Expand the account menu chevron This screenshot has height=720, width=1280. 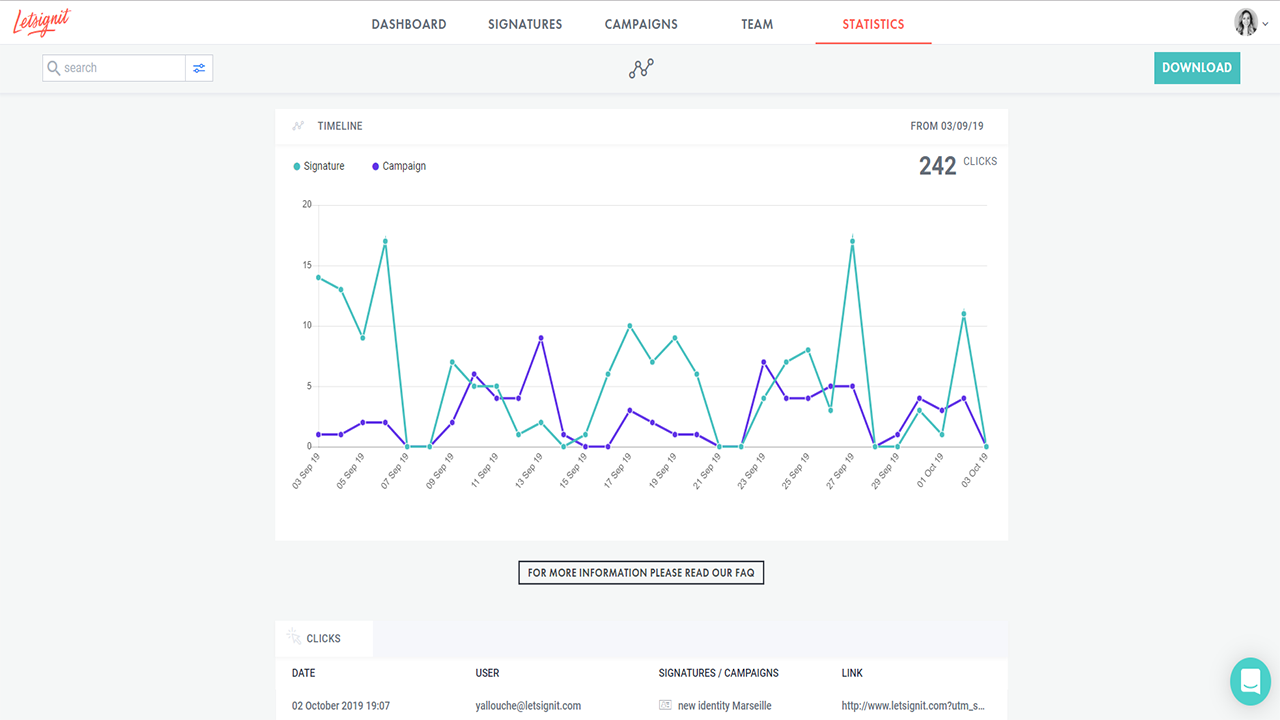(1266, 24)
